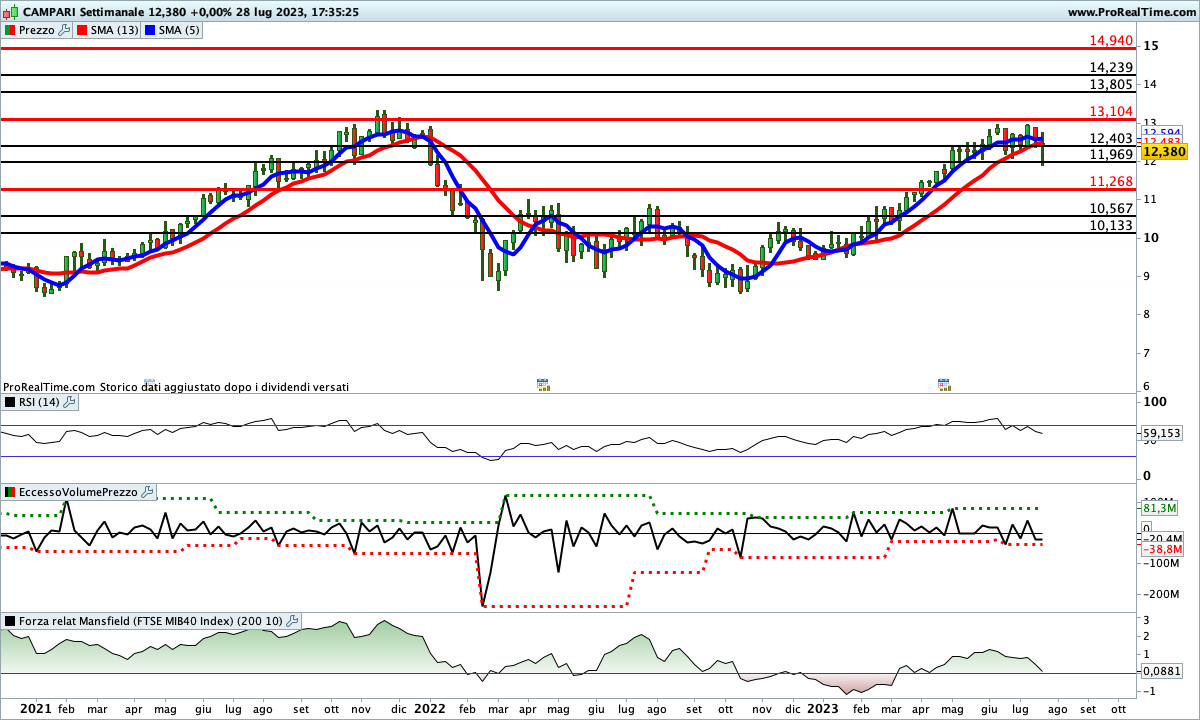1200x720 pixels.
Task: Click the red SMA (13) color swatch
Action: click(83, 30)
